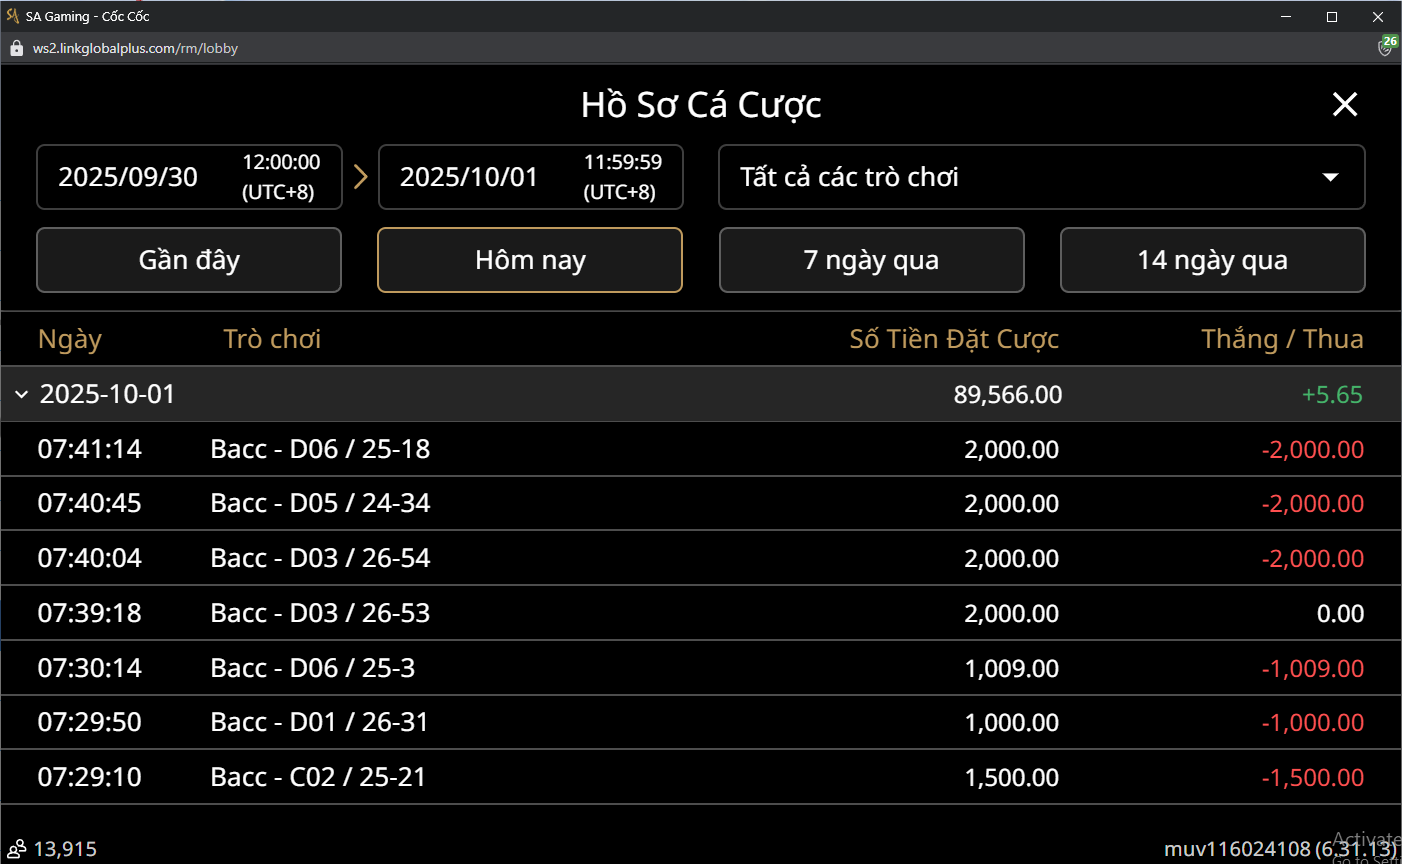Click the SA Gaming logo in title bar
This screenshot has width=1402, height=864.
(13, 16)
